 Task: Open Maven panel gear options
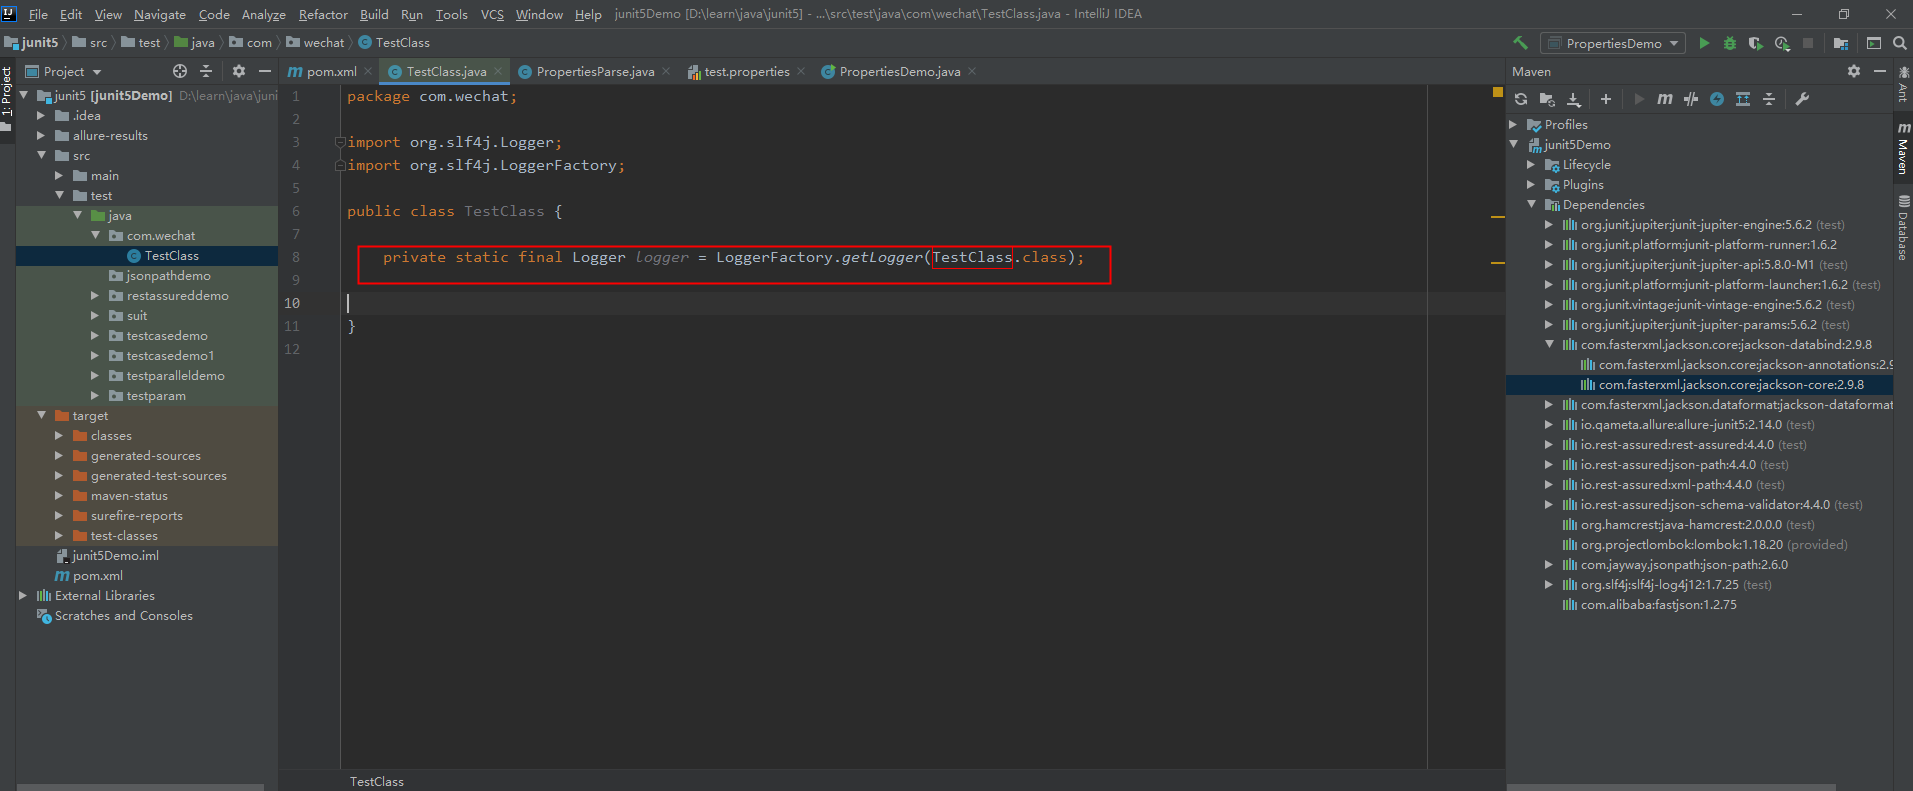click(x=1853, y=71)
